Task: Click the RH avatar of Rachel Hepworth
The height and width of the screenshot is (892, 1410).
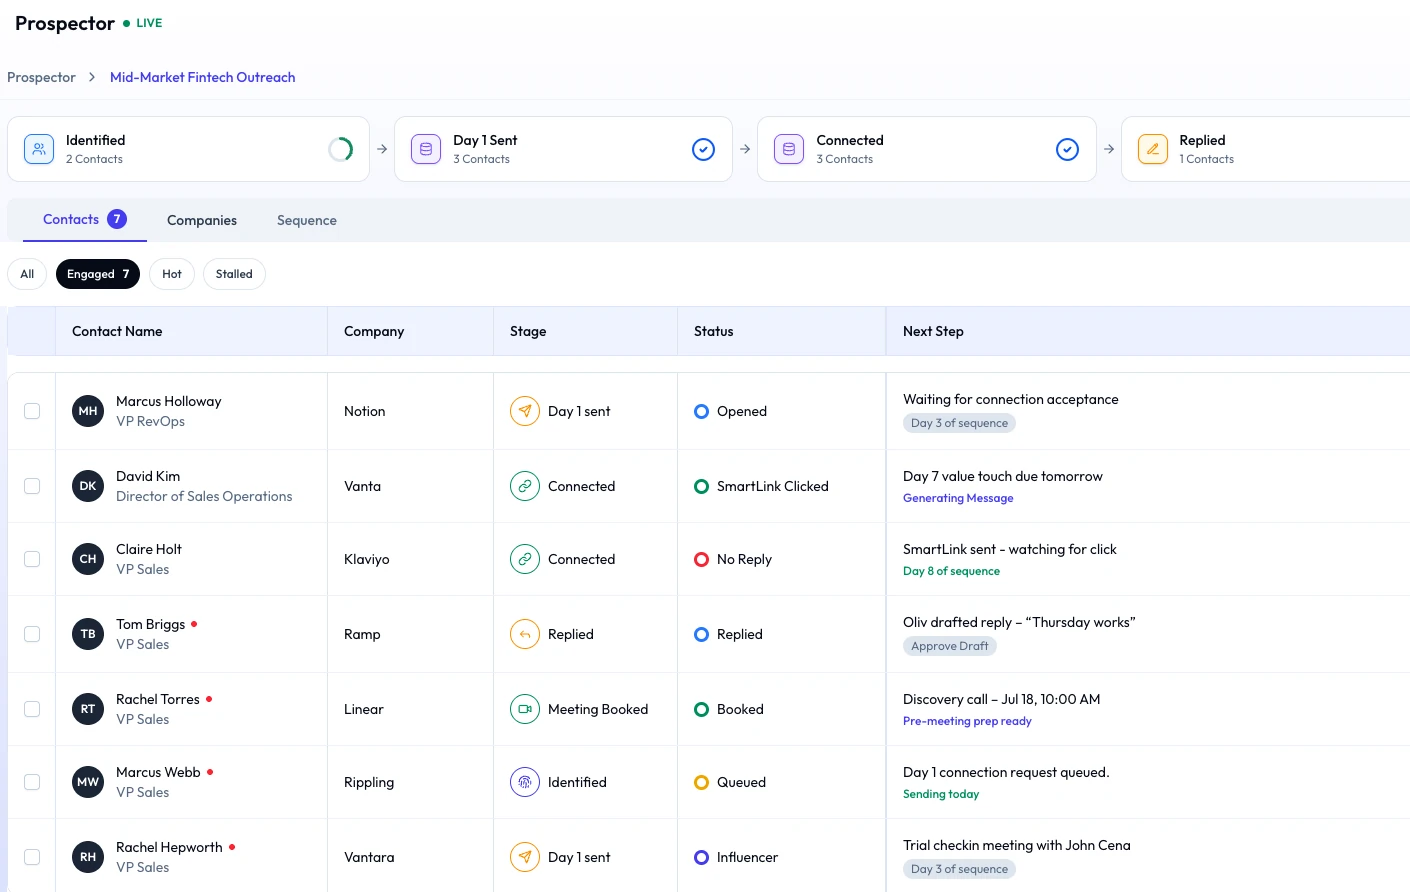Action: [x=88, y=857]
